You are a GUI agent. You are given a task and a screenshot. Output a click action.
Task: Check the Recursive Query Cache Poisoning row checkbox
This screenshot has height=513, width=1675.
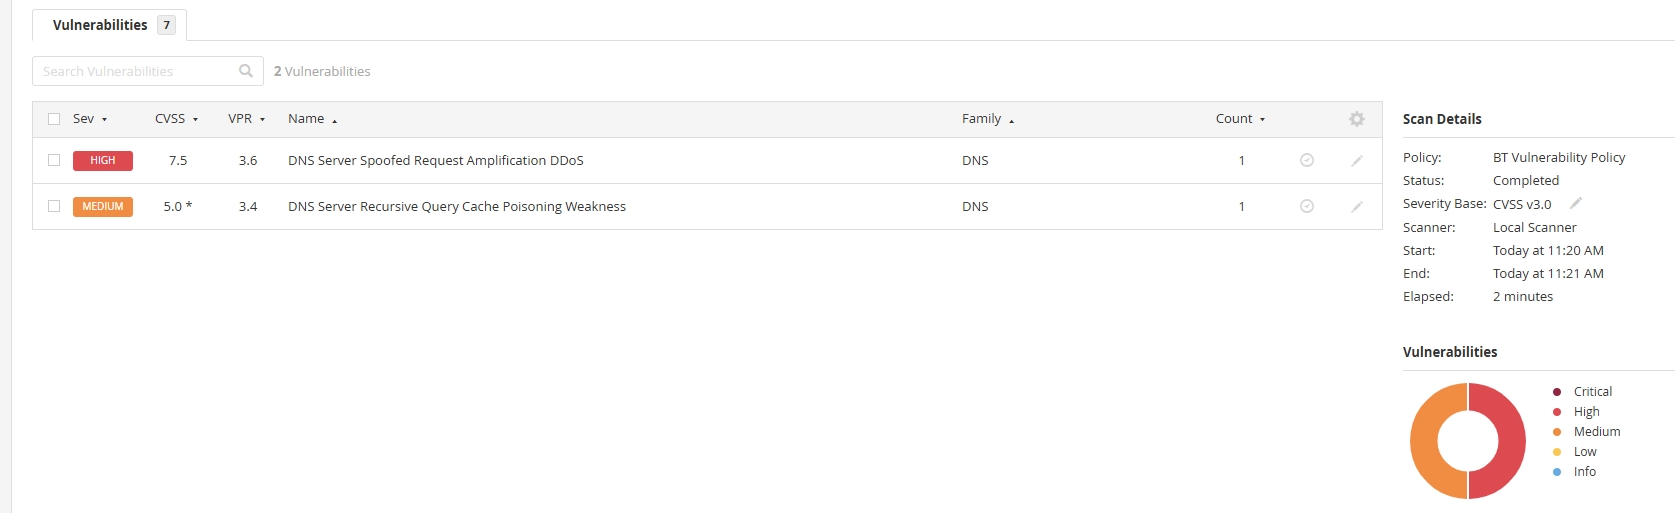click(x=54, y=206)
